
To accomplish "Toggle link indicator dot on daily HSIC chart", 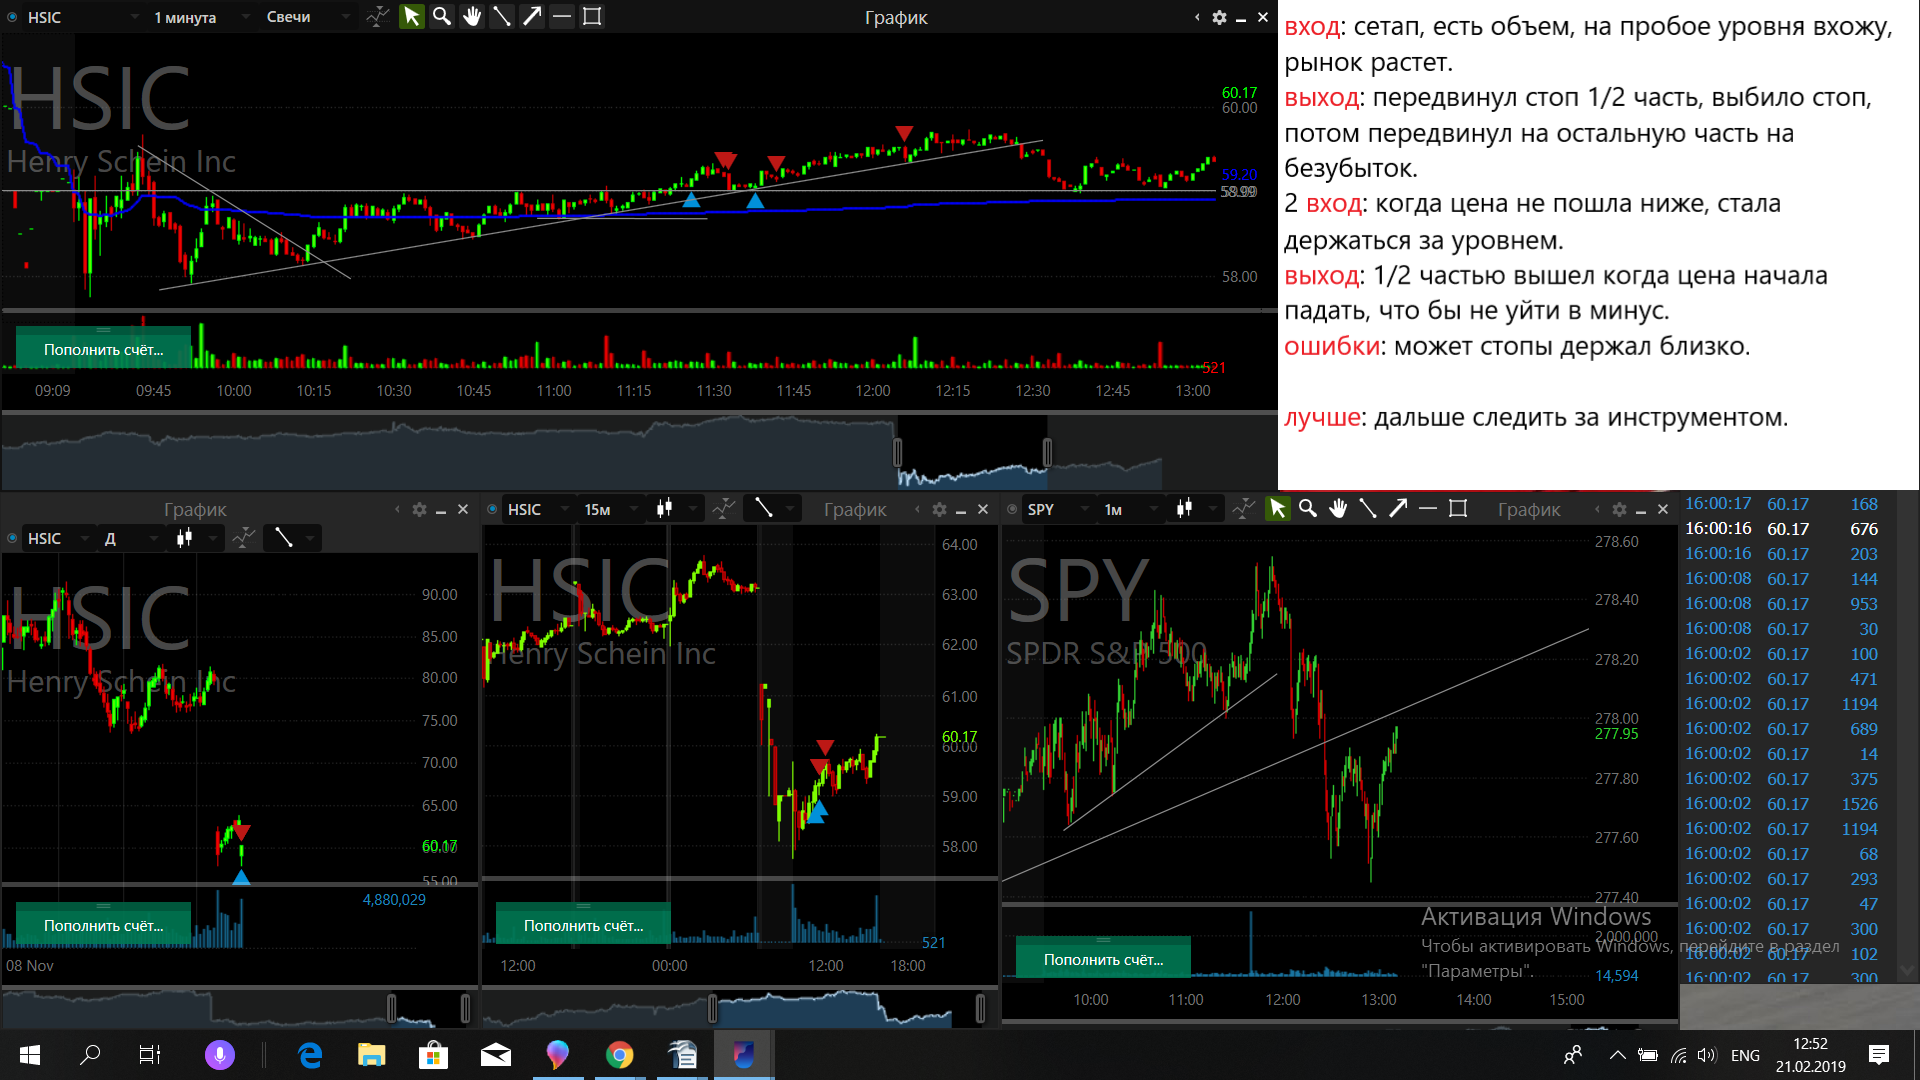I will 12,538.
